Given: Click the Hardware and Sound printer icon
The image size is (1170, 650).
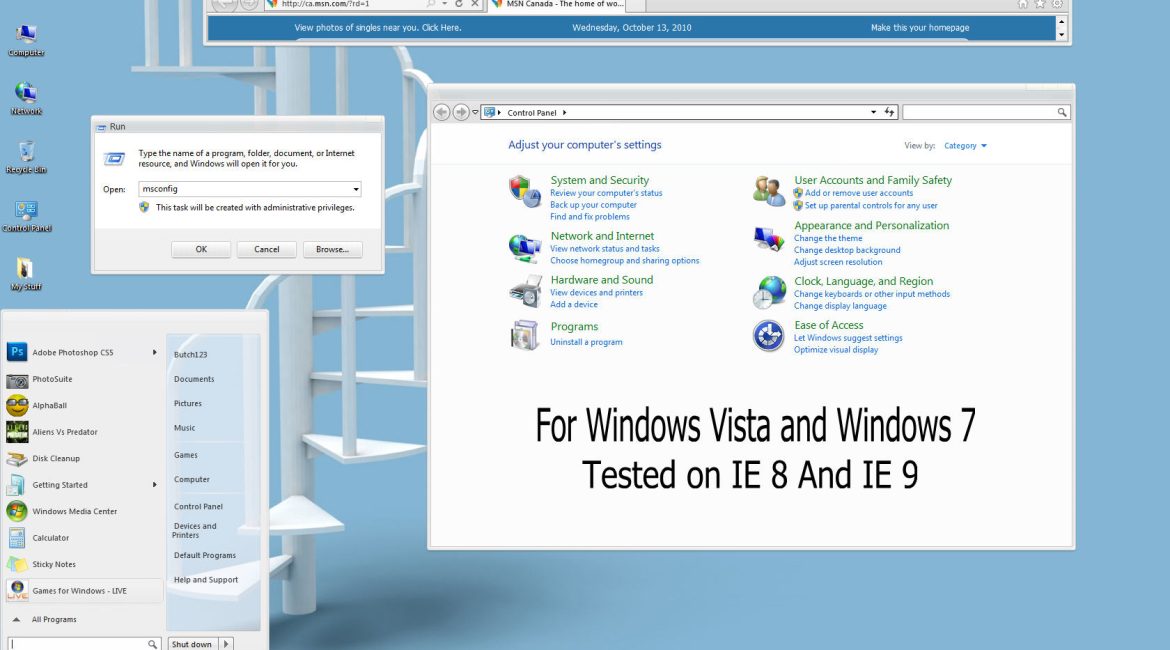Looking at the screenshot, I should (x=525, y=291).
